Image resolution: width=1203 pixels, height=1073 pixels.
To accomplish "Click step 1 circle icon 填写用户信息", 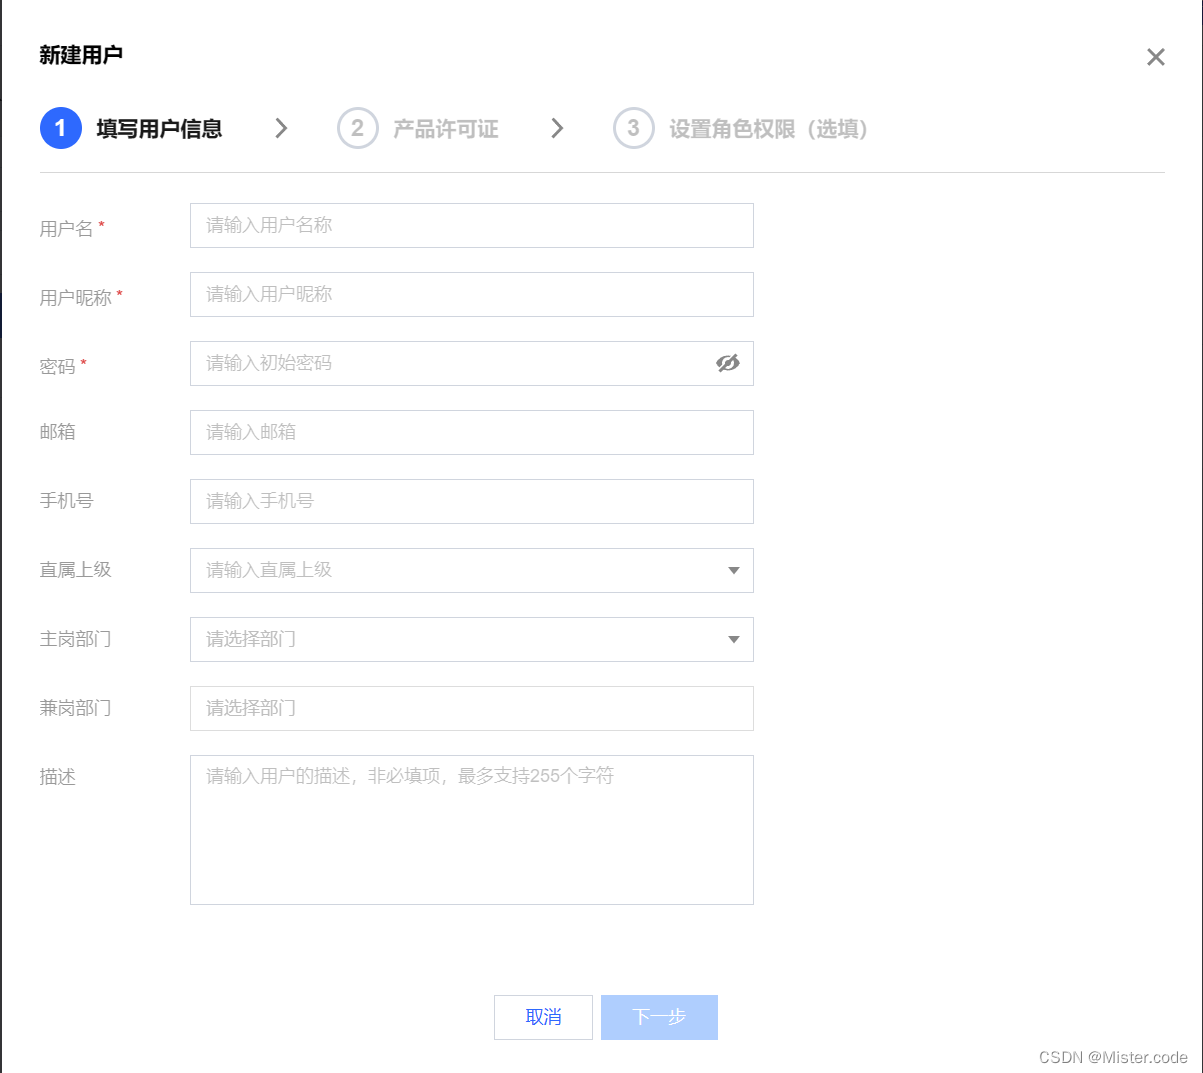I will [60, 128].
